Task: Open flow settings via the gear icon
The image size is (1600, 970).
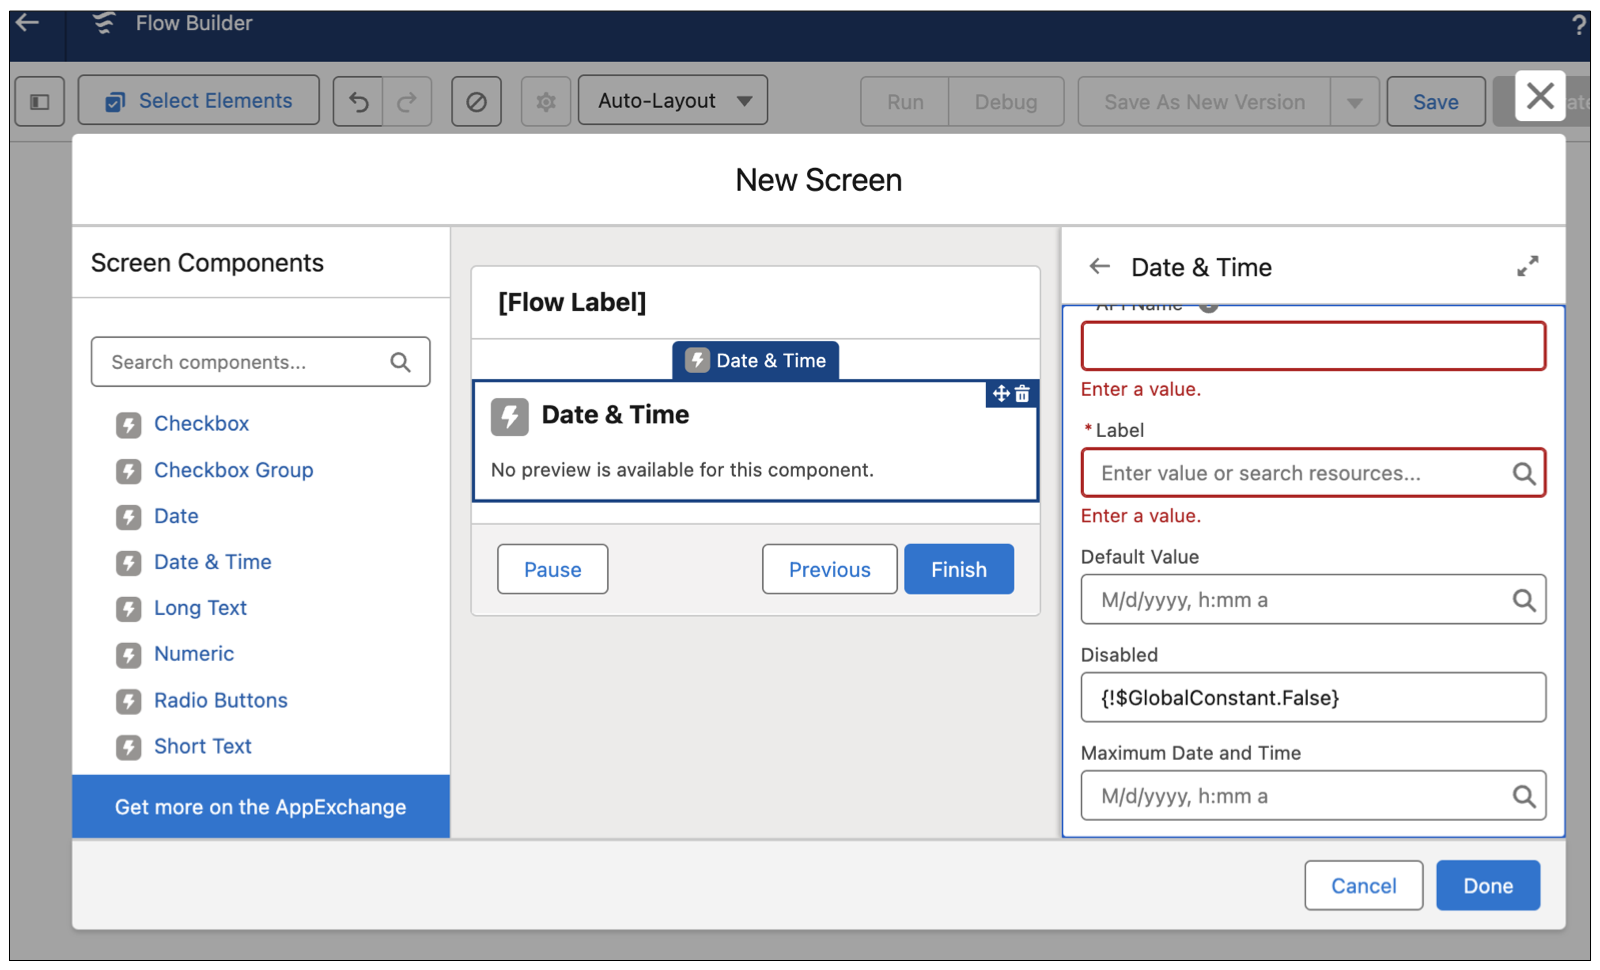Action: coord(545,100)
